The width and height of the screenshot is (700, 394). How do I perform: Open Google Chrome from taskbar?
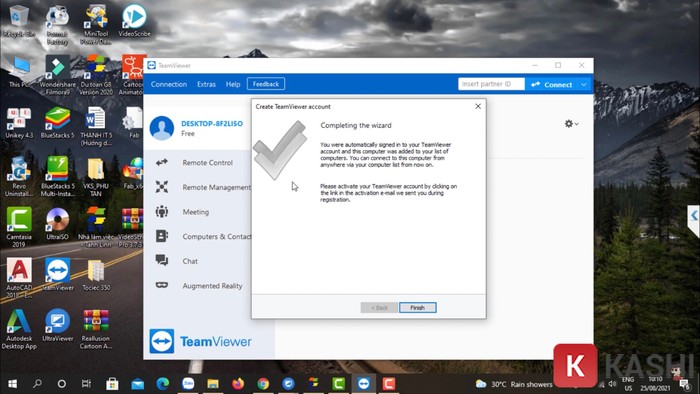pos(263,384)
